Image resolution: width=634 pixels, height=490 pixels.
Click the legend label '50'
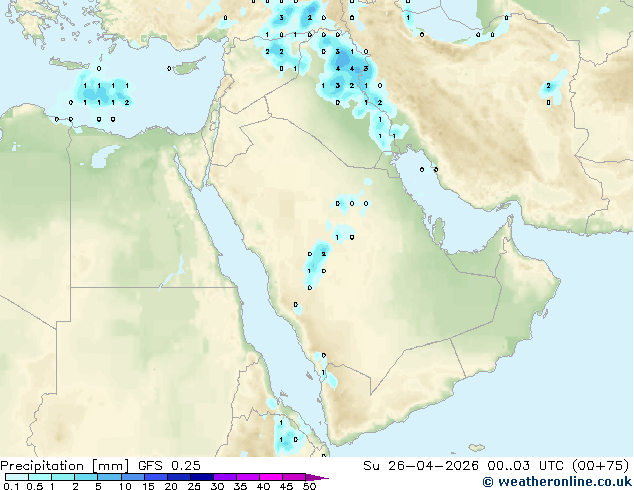coord(310,486)
